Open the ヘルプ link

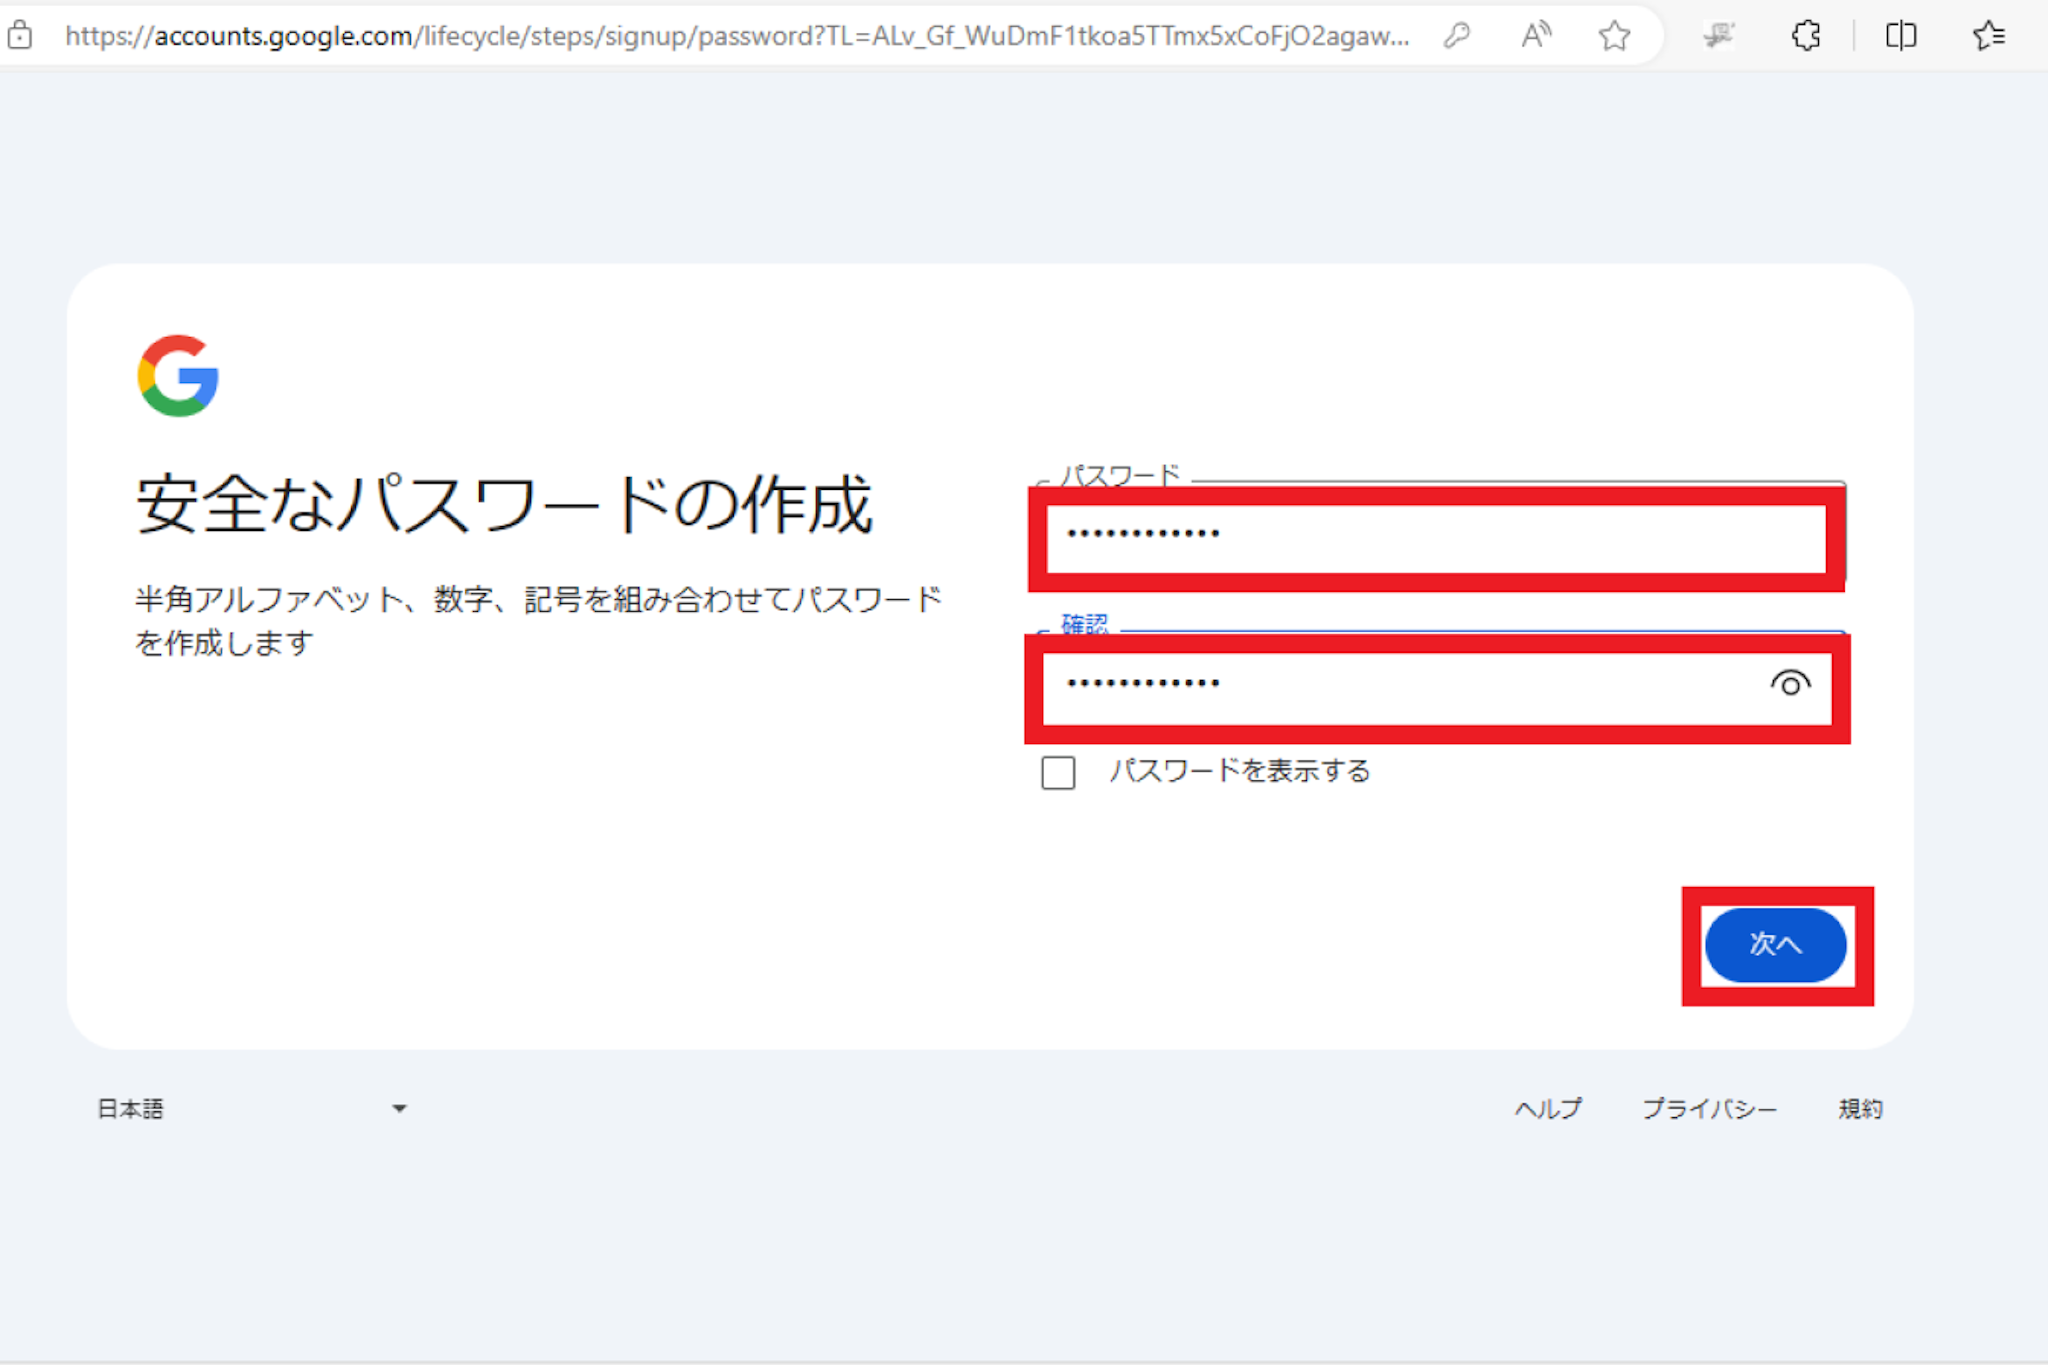coord(1548,1108)
